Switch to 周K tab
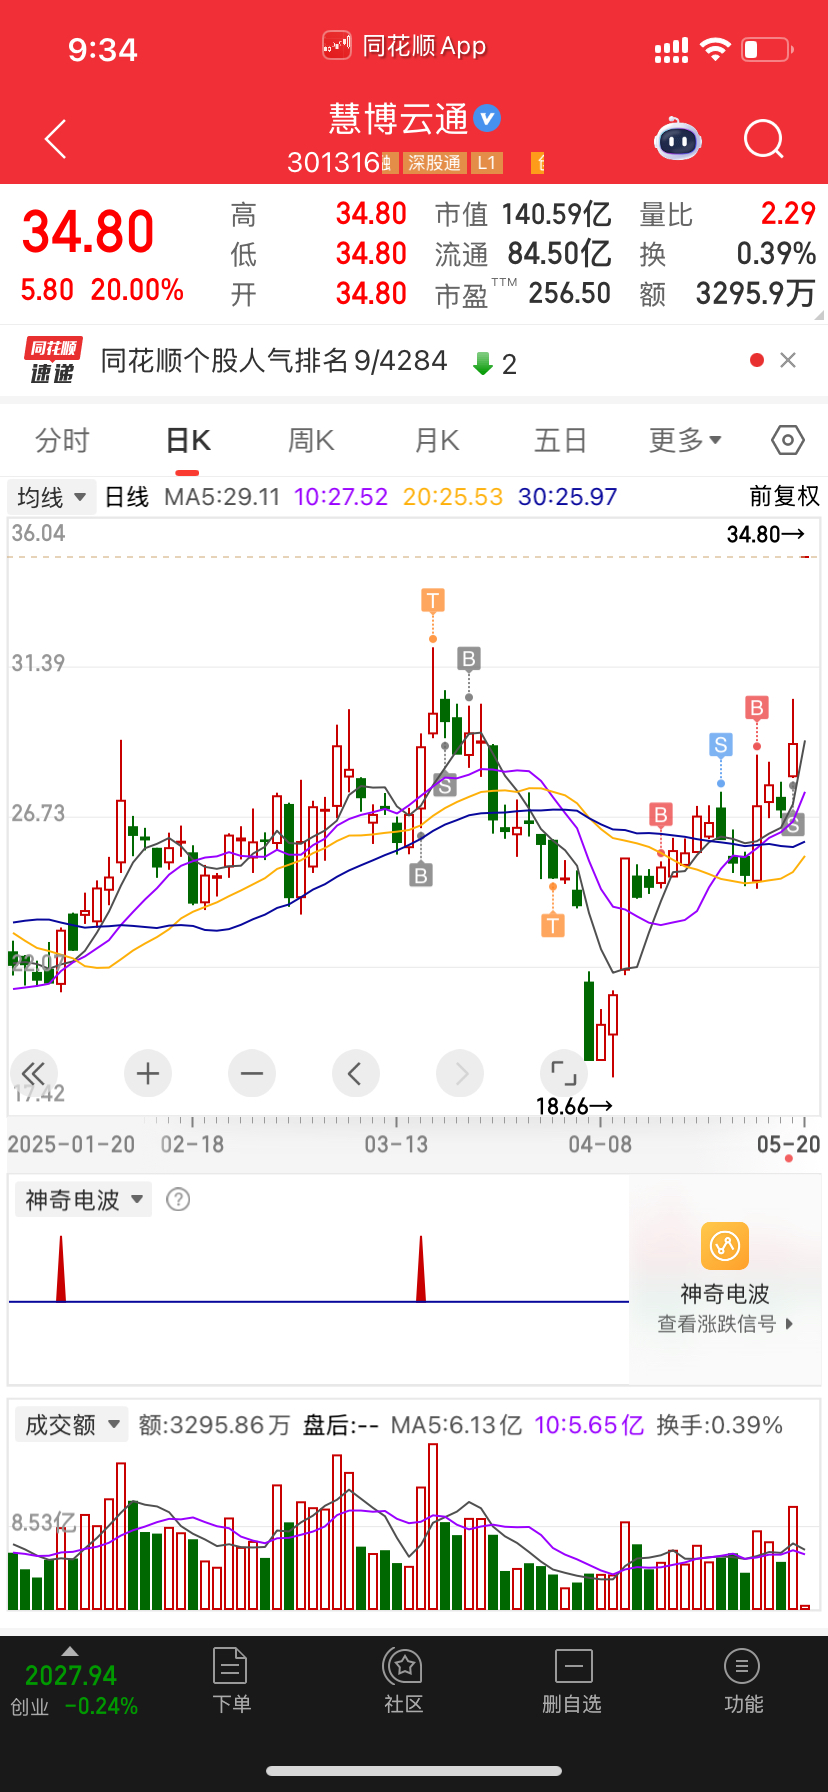The height and width of the screenshot is (1792, 828). click(311, 440)
